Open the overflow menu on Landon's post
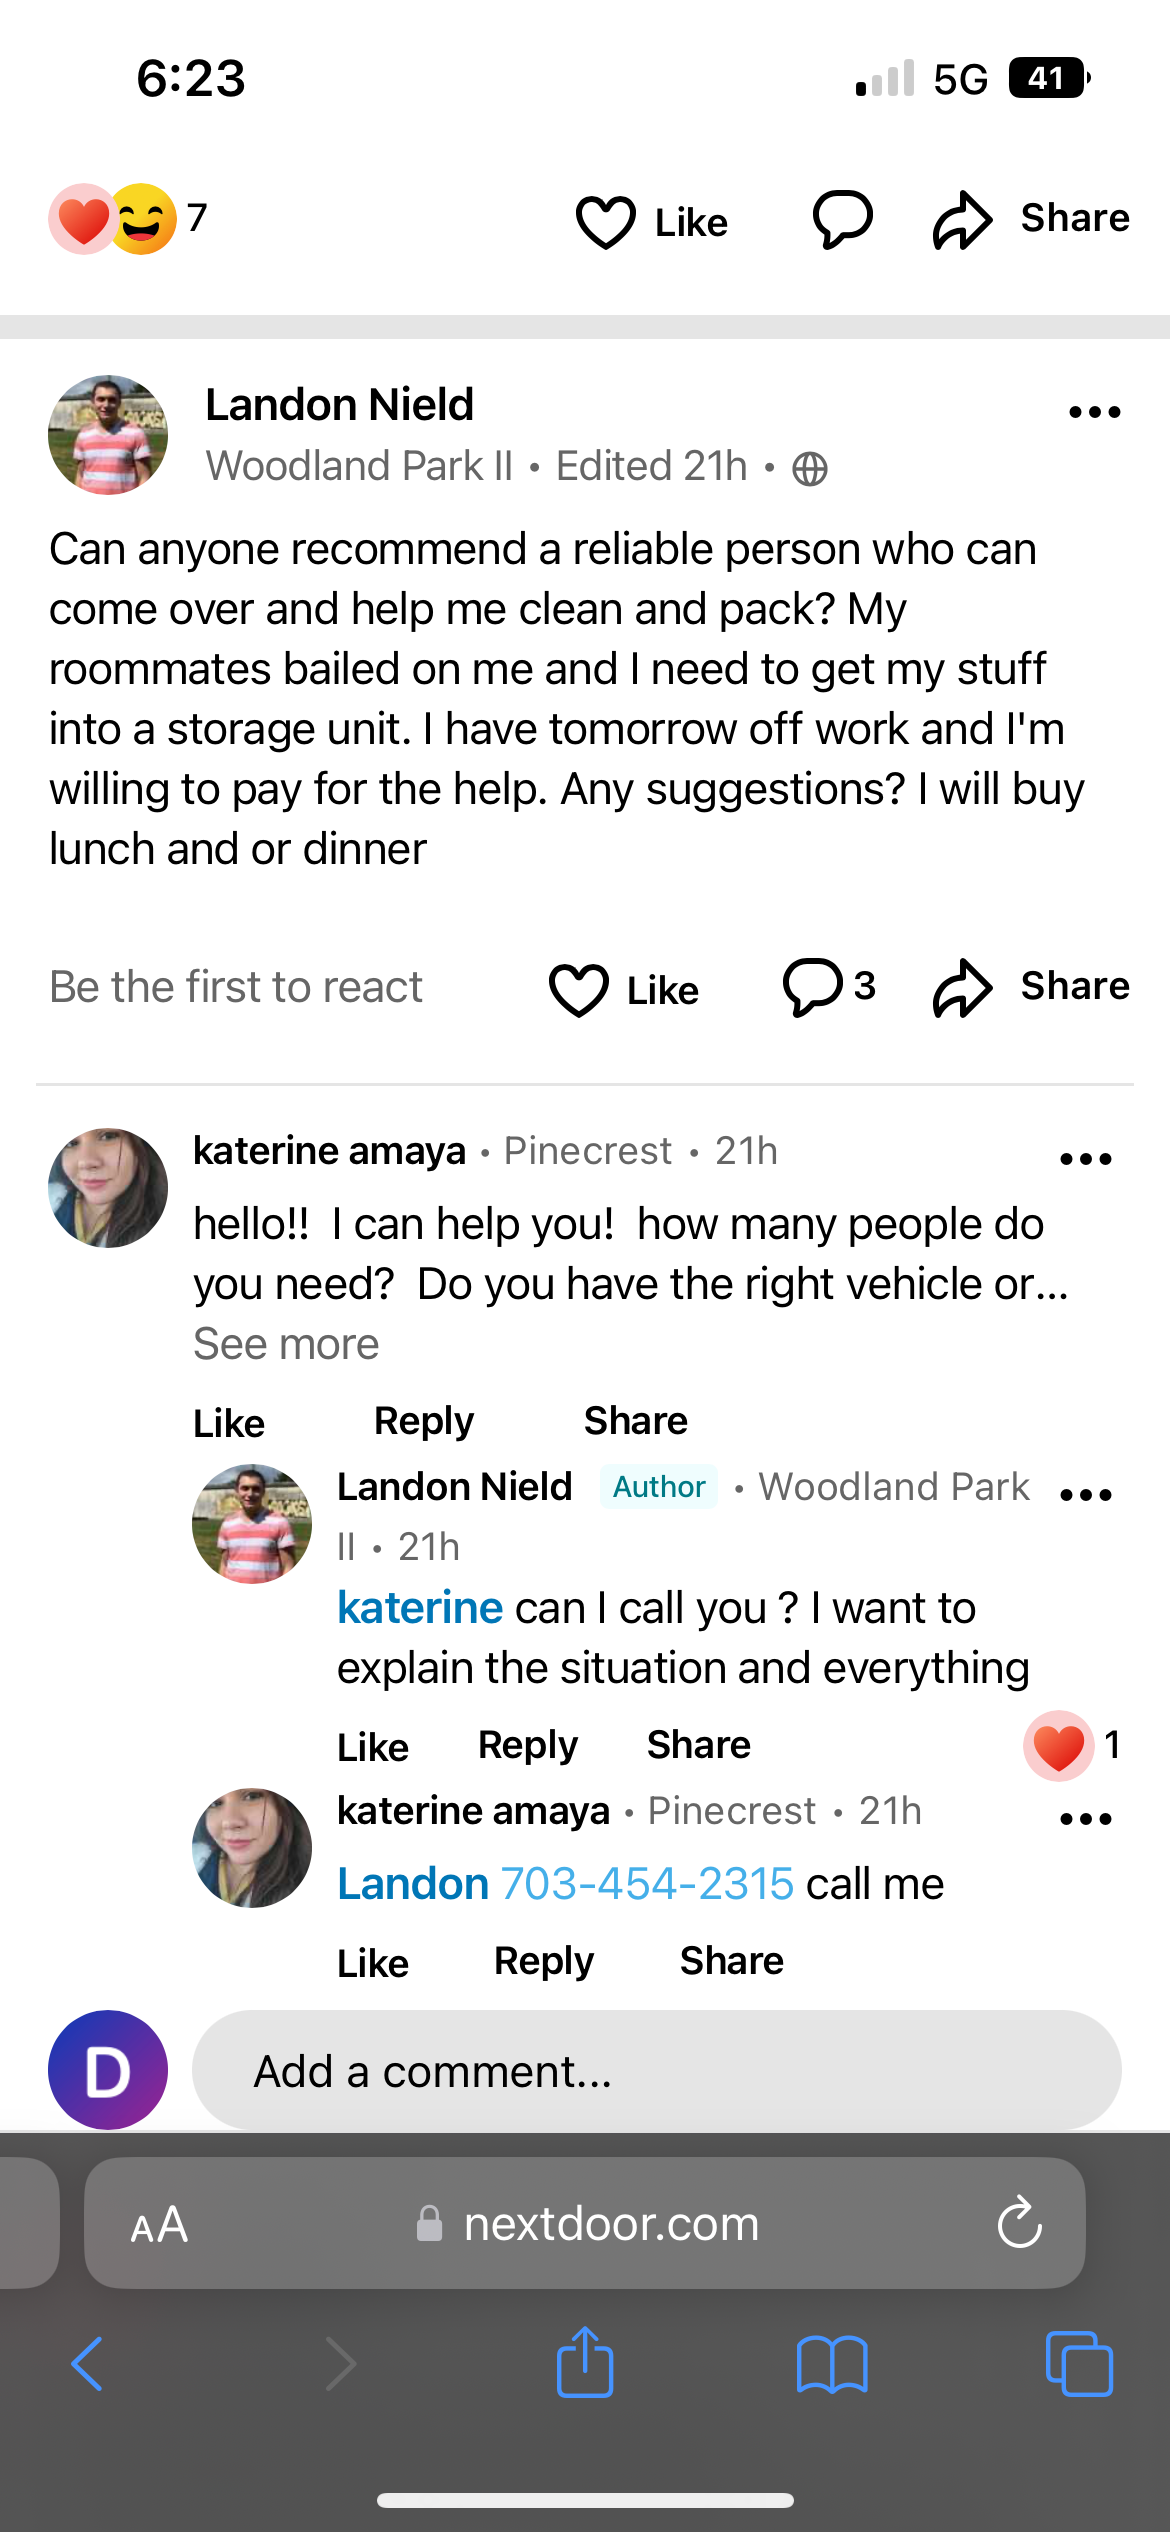Image resolution: width=1170 pixels, height=2532 pixels. [1095, 410]
